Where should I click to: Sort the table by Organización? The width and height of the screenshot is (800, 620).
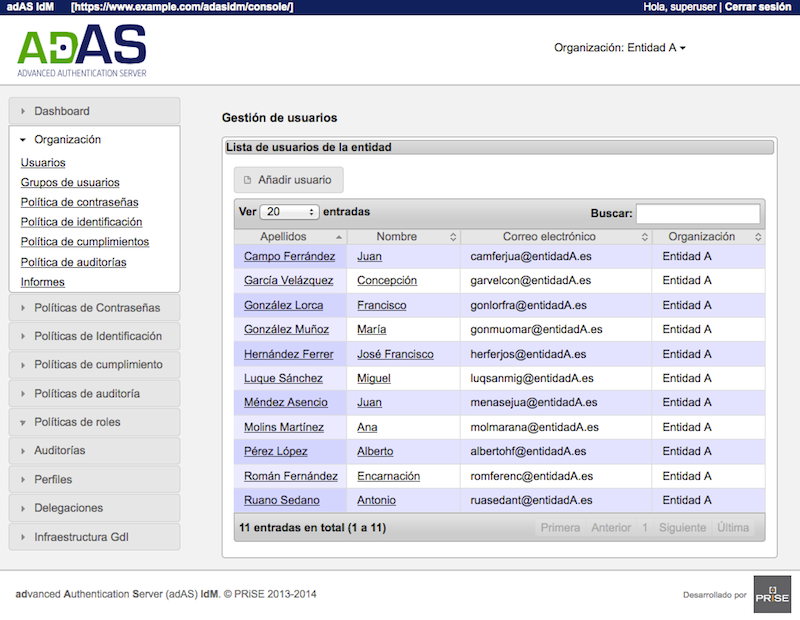pos(709,237)
